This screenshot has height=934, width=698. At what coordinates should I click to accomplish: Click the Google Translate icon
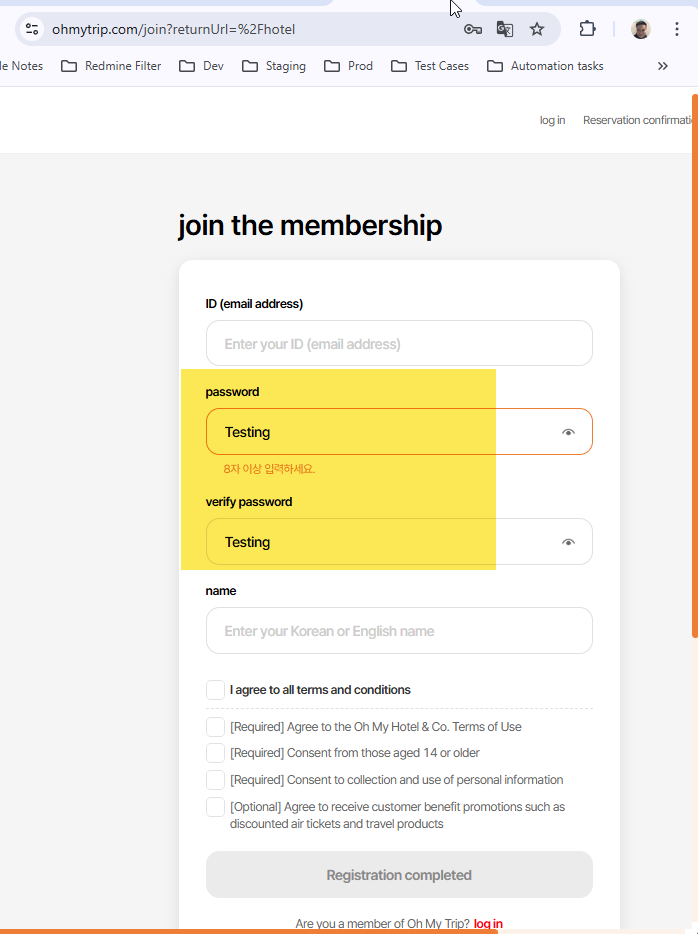point(505,29)
